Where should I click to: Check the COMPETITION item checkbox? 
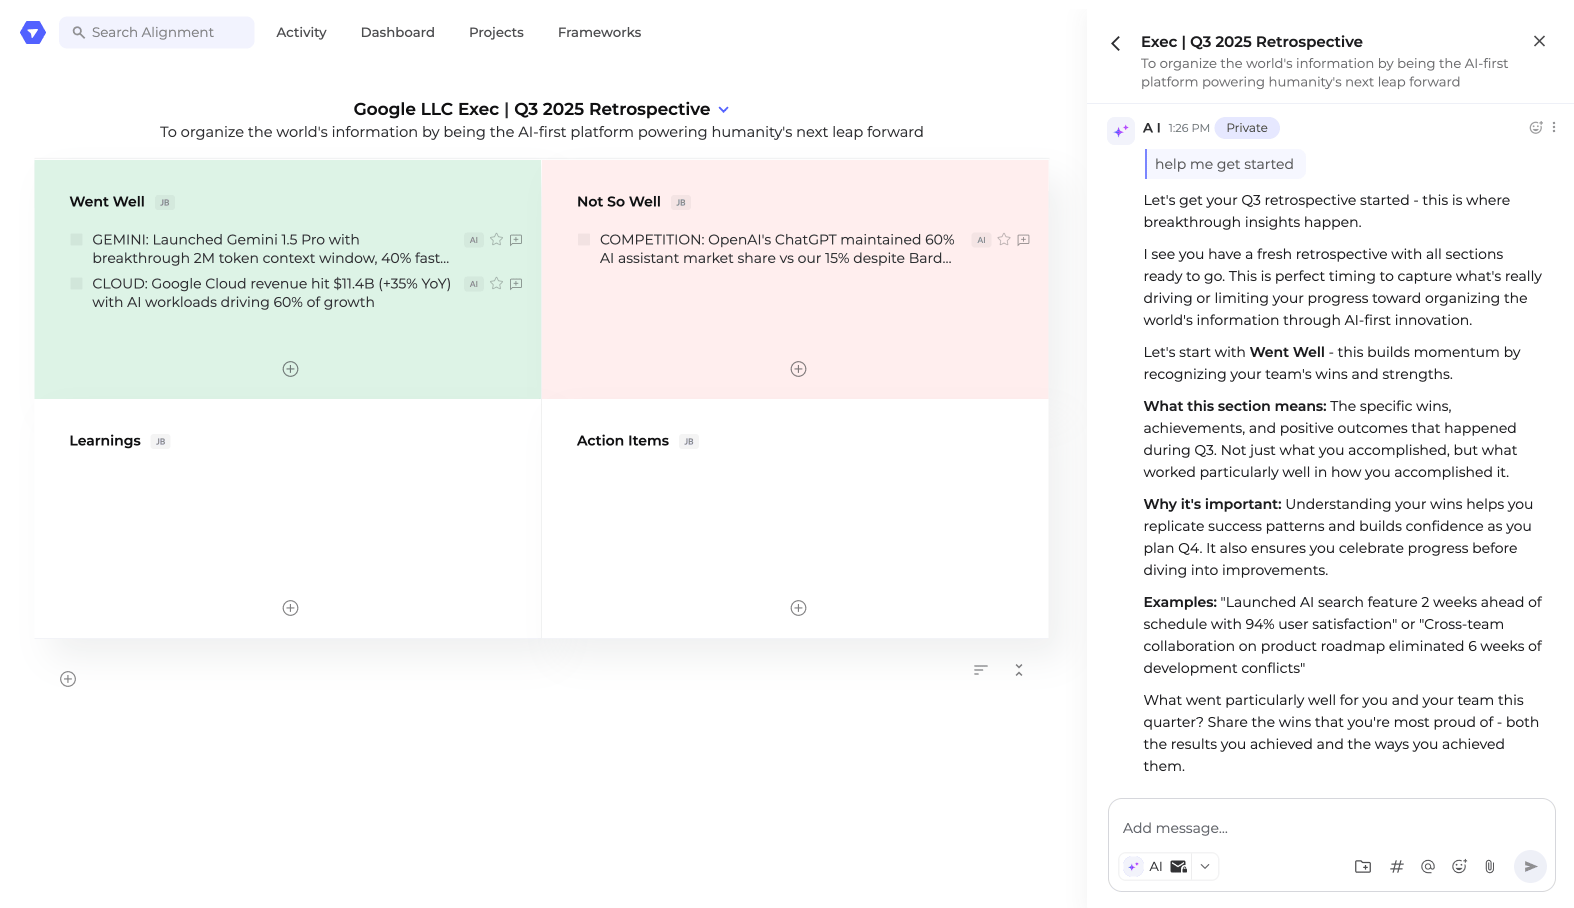(584, 240)
